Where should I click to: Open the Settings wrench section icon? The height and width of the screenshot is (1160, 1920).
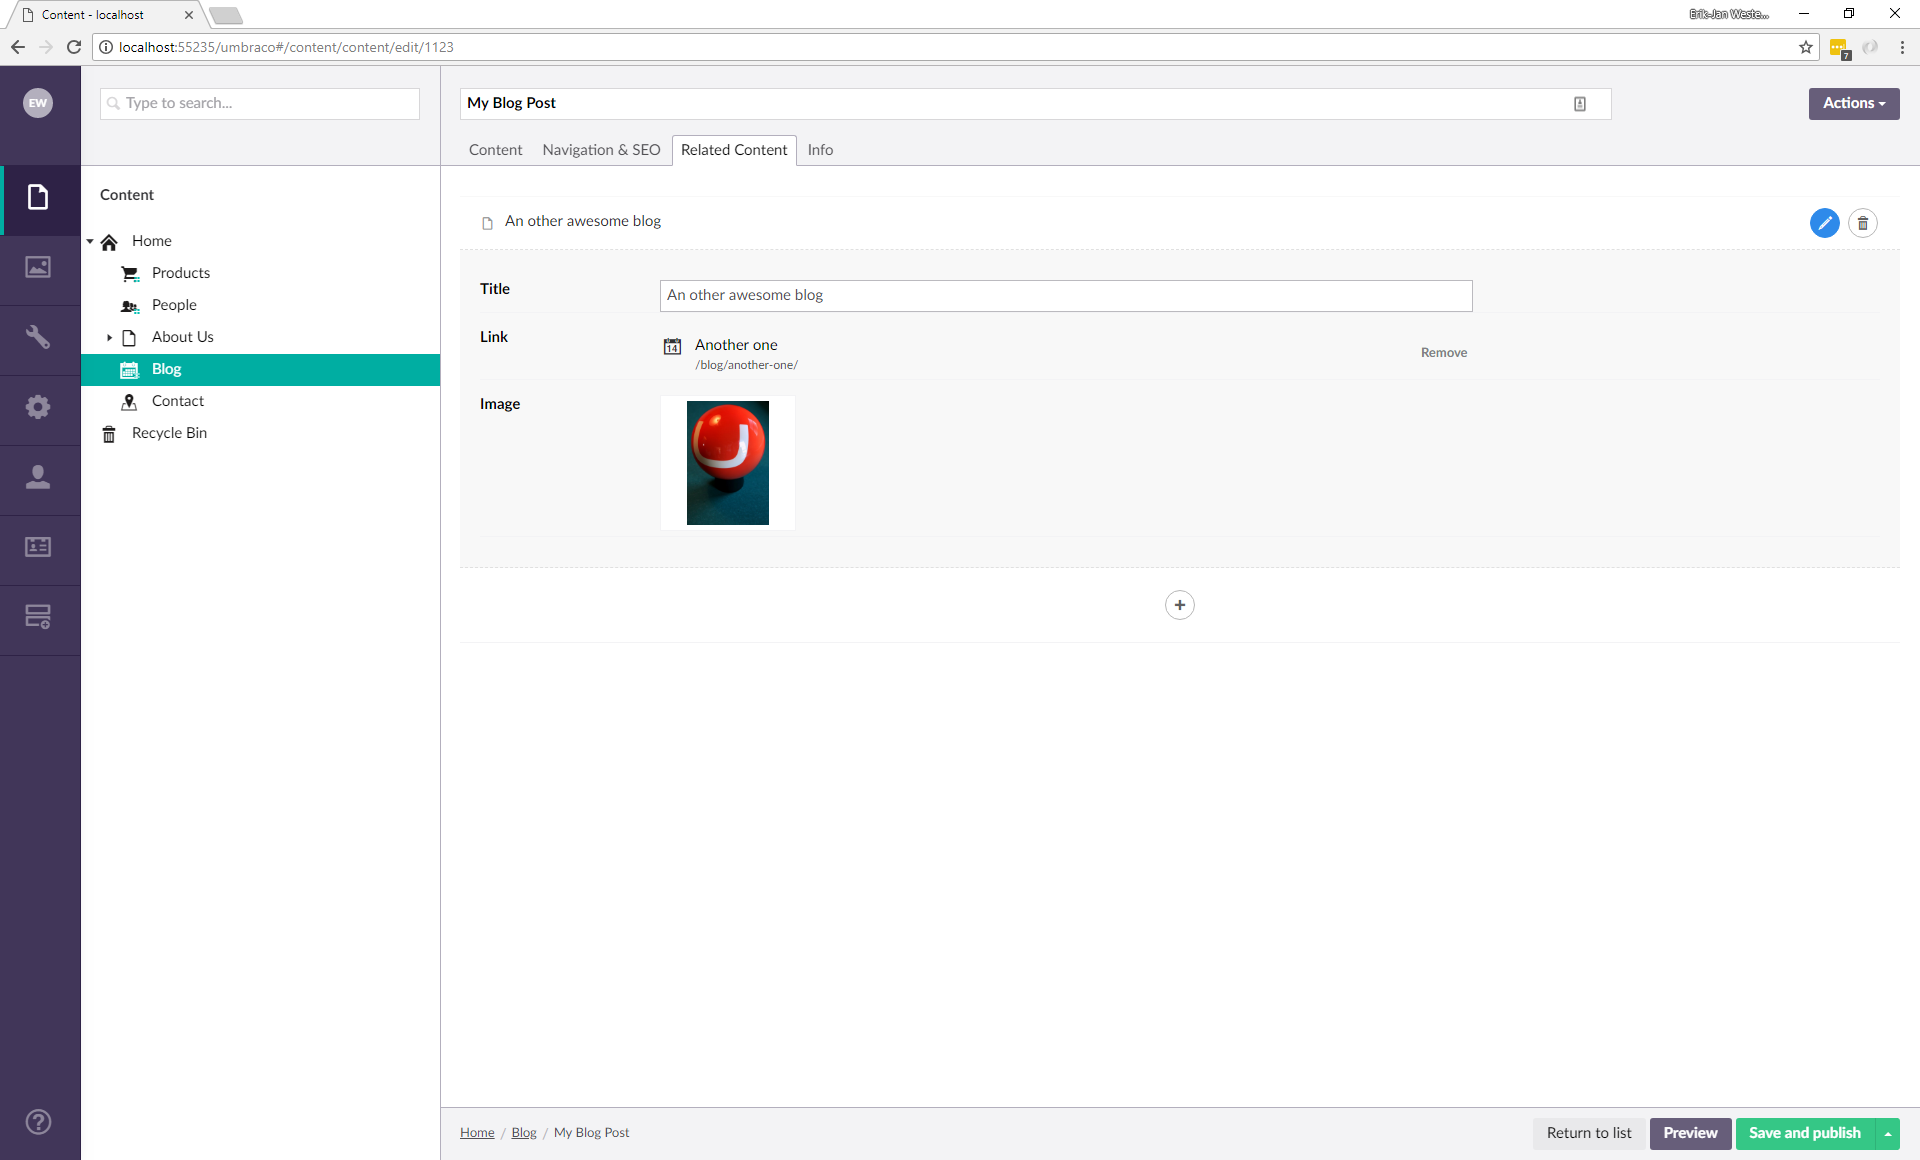pyautogui.click(x=38, y=337)
